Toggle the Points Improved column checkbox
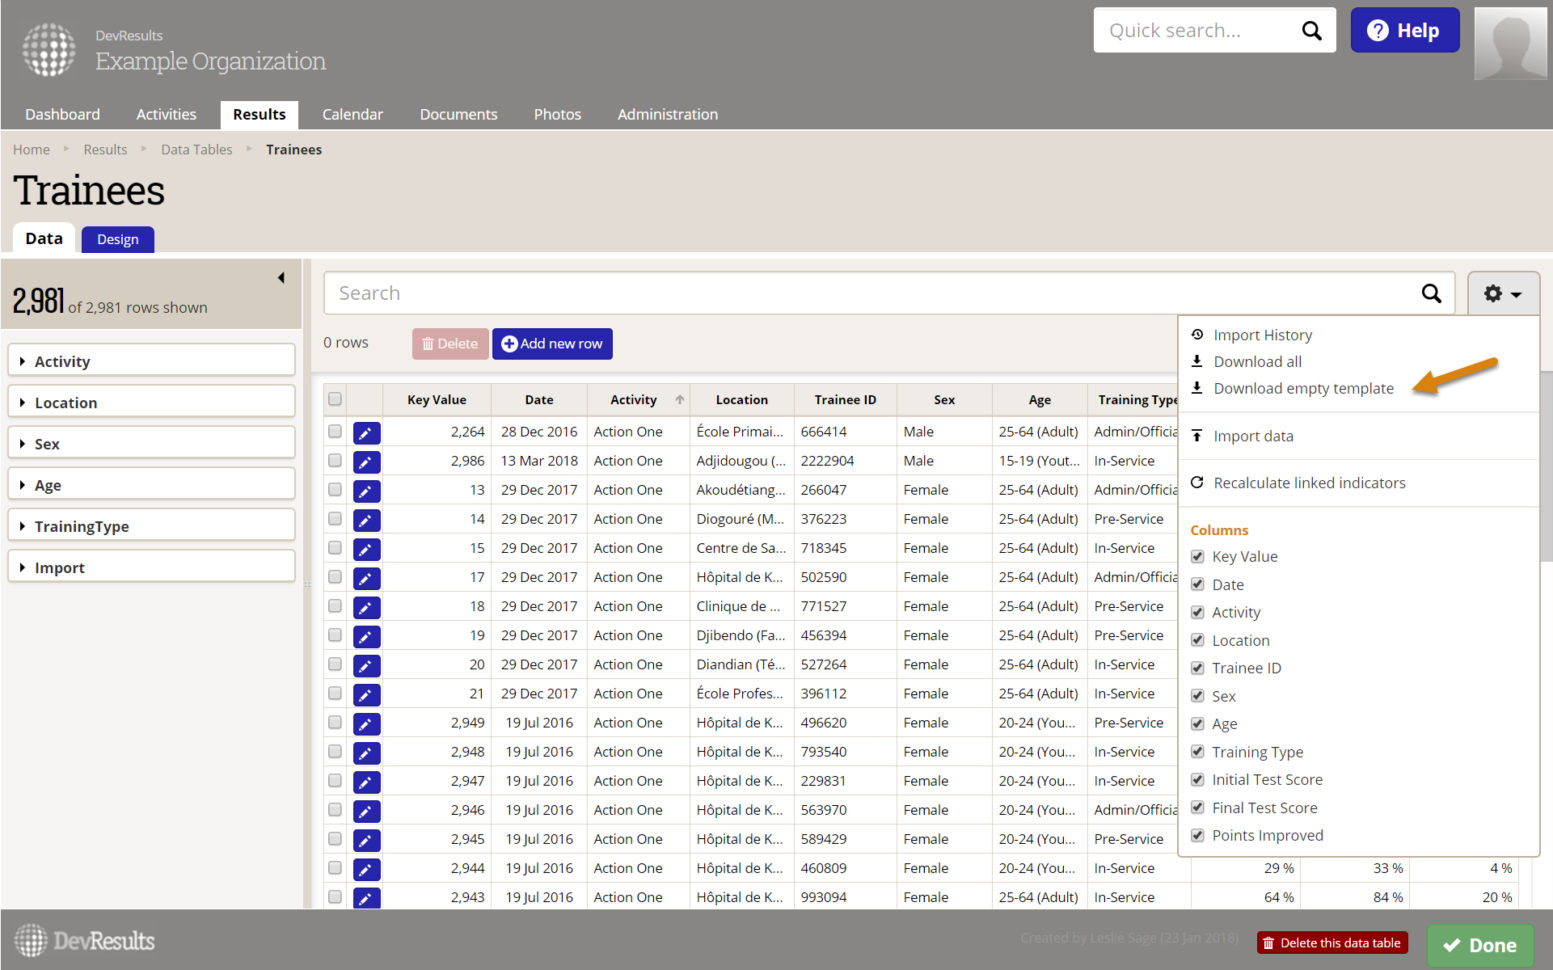The width and height of the screenshot is (1553, 970). click(x=1197, y=835)
